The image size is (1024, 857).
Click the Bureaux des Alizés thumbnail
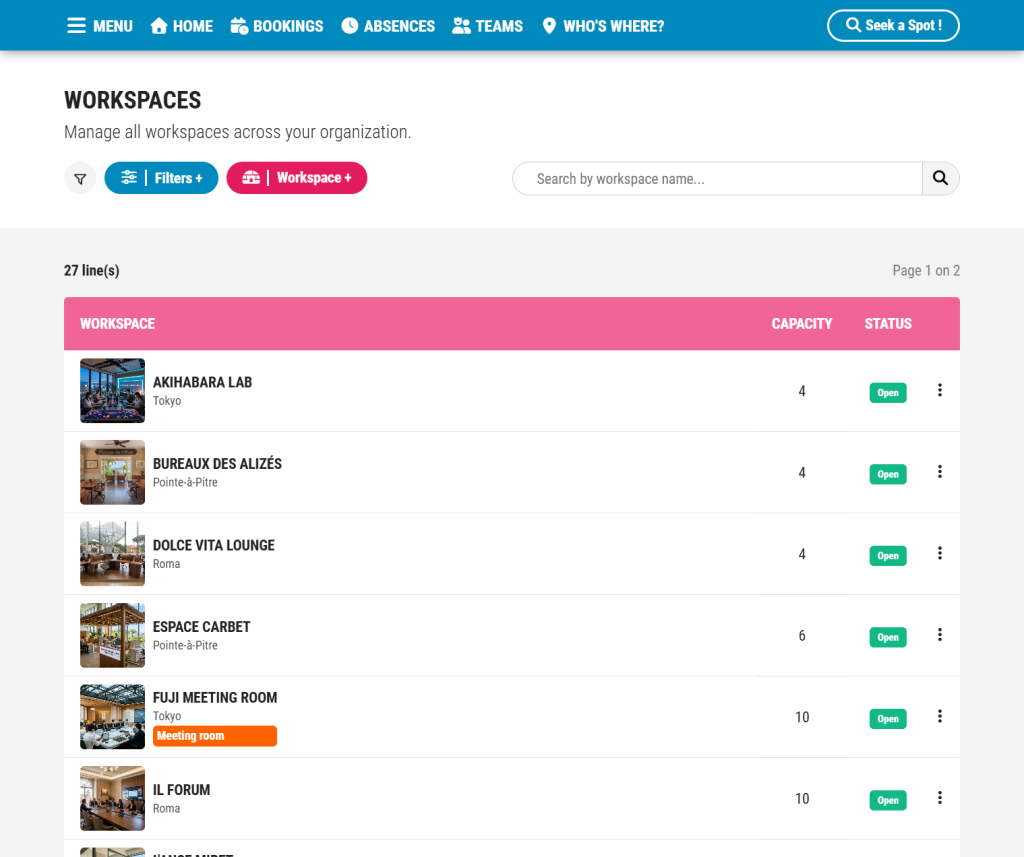point(112,472)
